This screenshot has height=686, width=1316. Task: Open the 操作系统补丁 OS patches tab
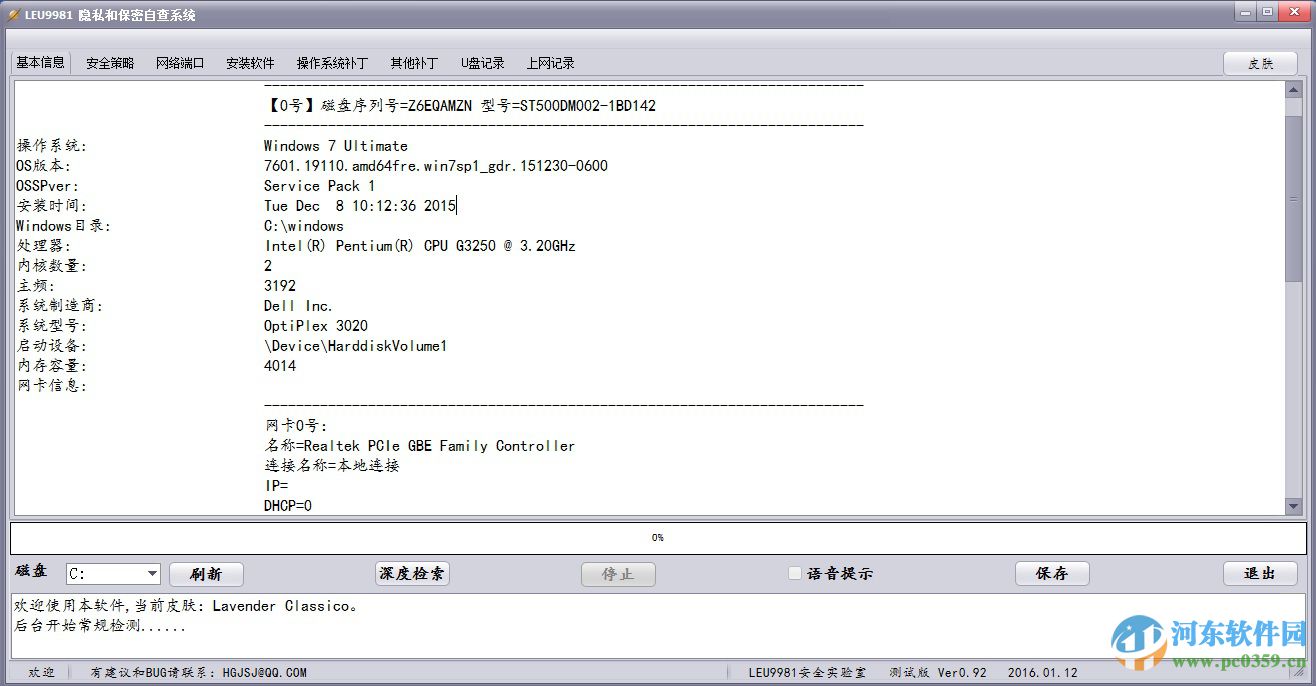(332, 62)
